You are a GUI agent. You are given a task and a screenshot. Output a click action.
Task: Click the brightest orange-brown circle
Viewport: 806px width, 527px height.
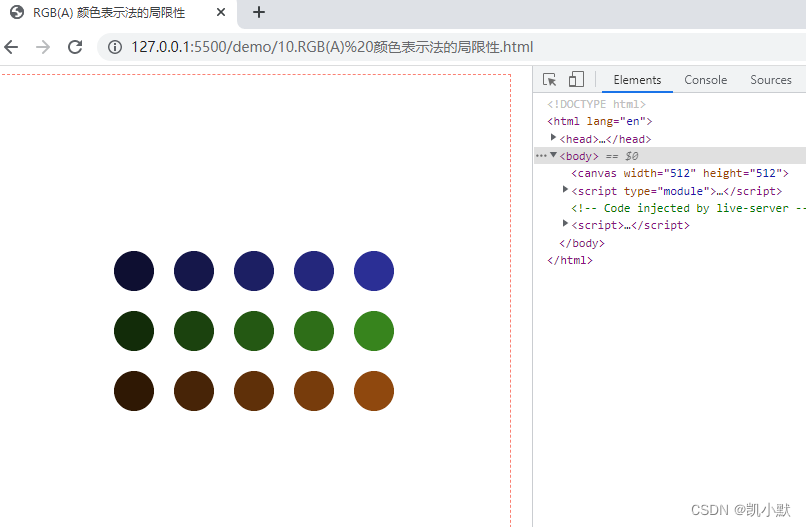pos(374,391)
